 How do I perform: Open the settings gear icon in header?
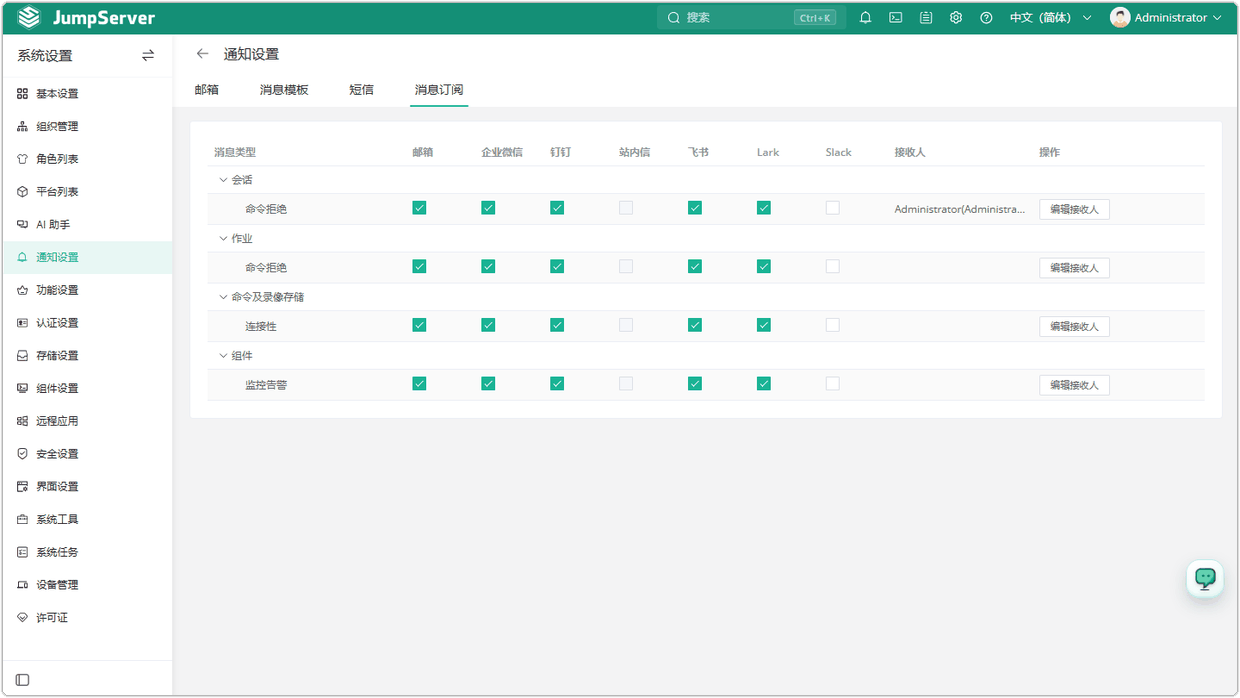(956, 18)
